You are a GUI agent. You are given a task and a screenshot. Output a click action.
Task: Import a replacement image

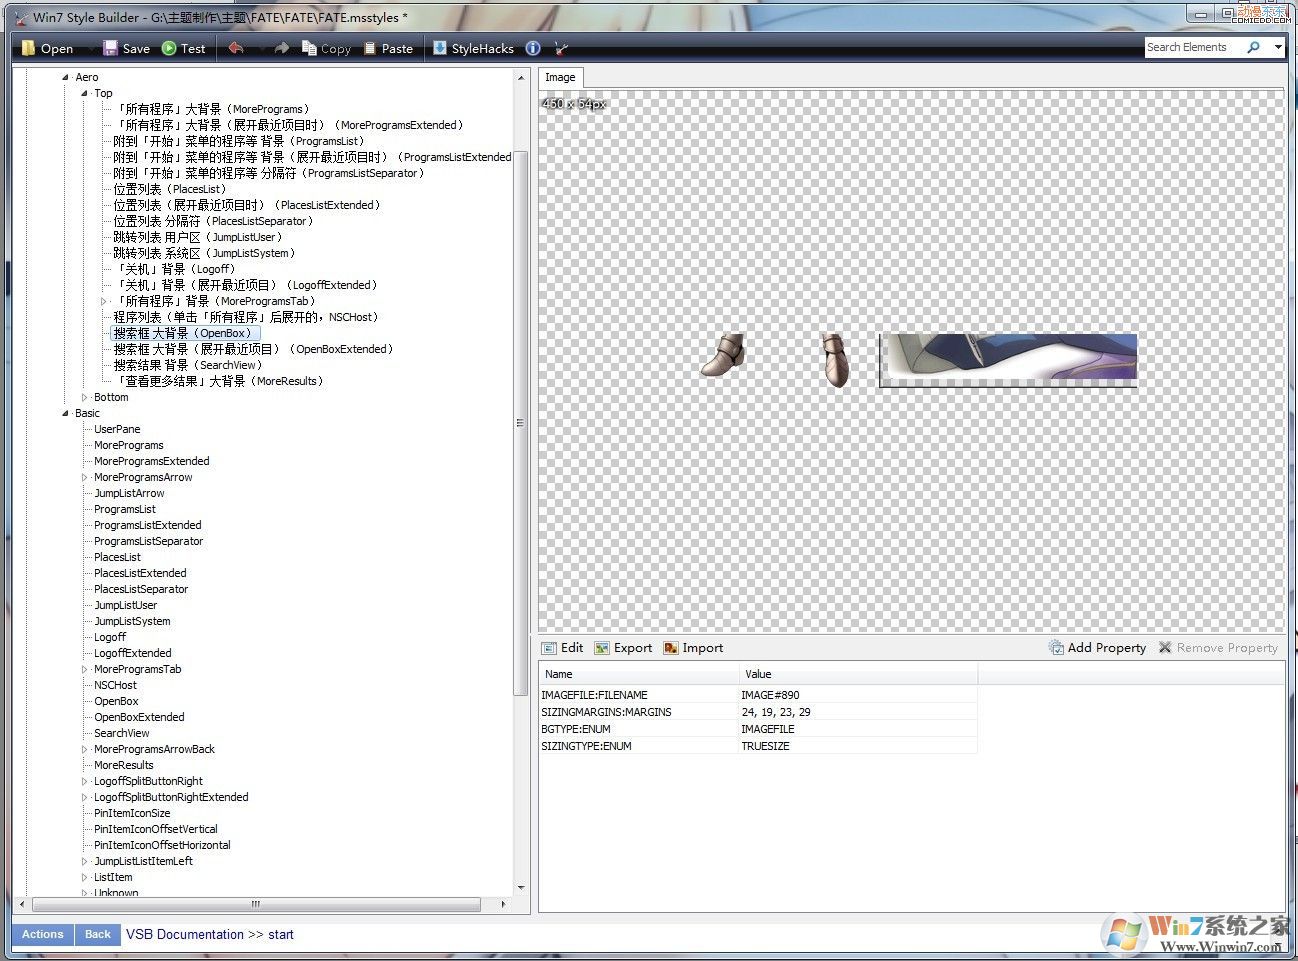tap(693, 648)
